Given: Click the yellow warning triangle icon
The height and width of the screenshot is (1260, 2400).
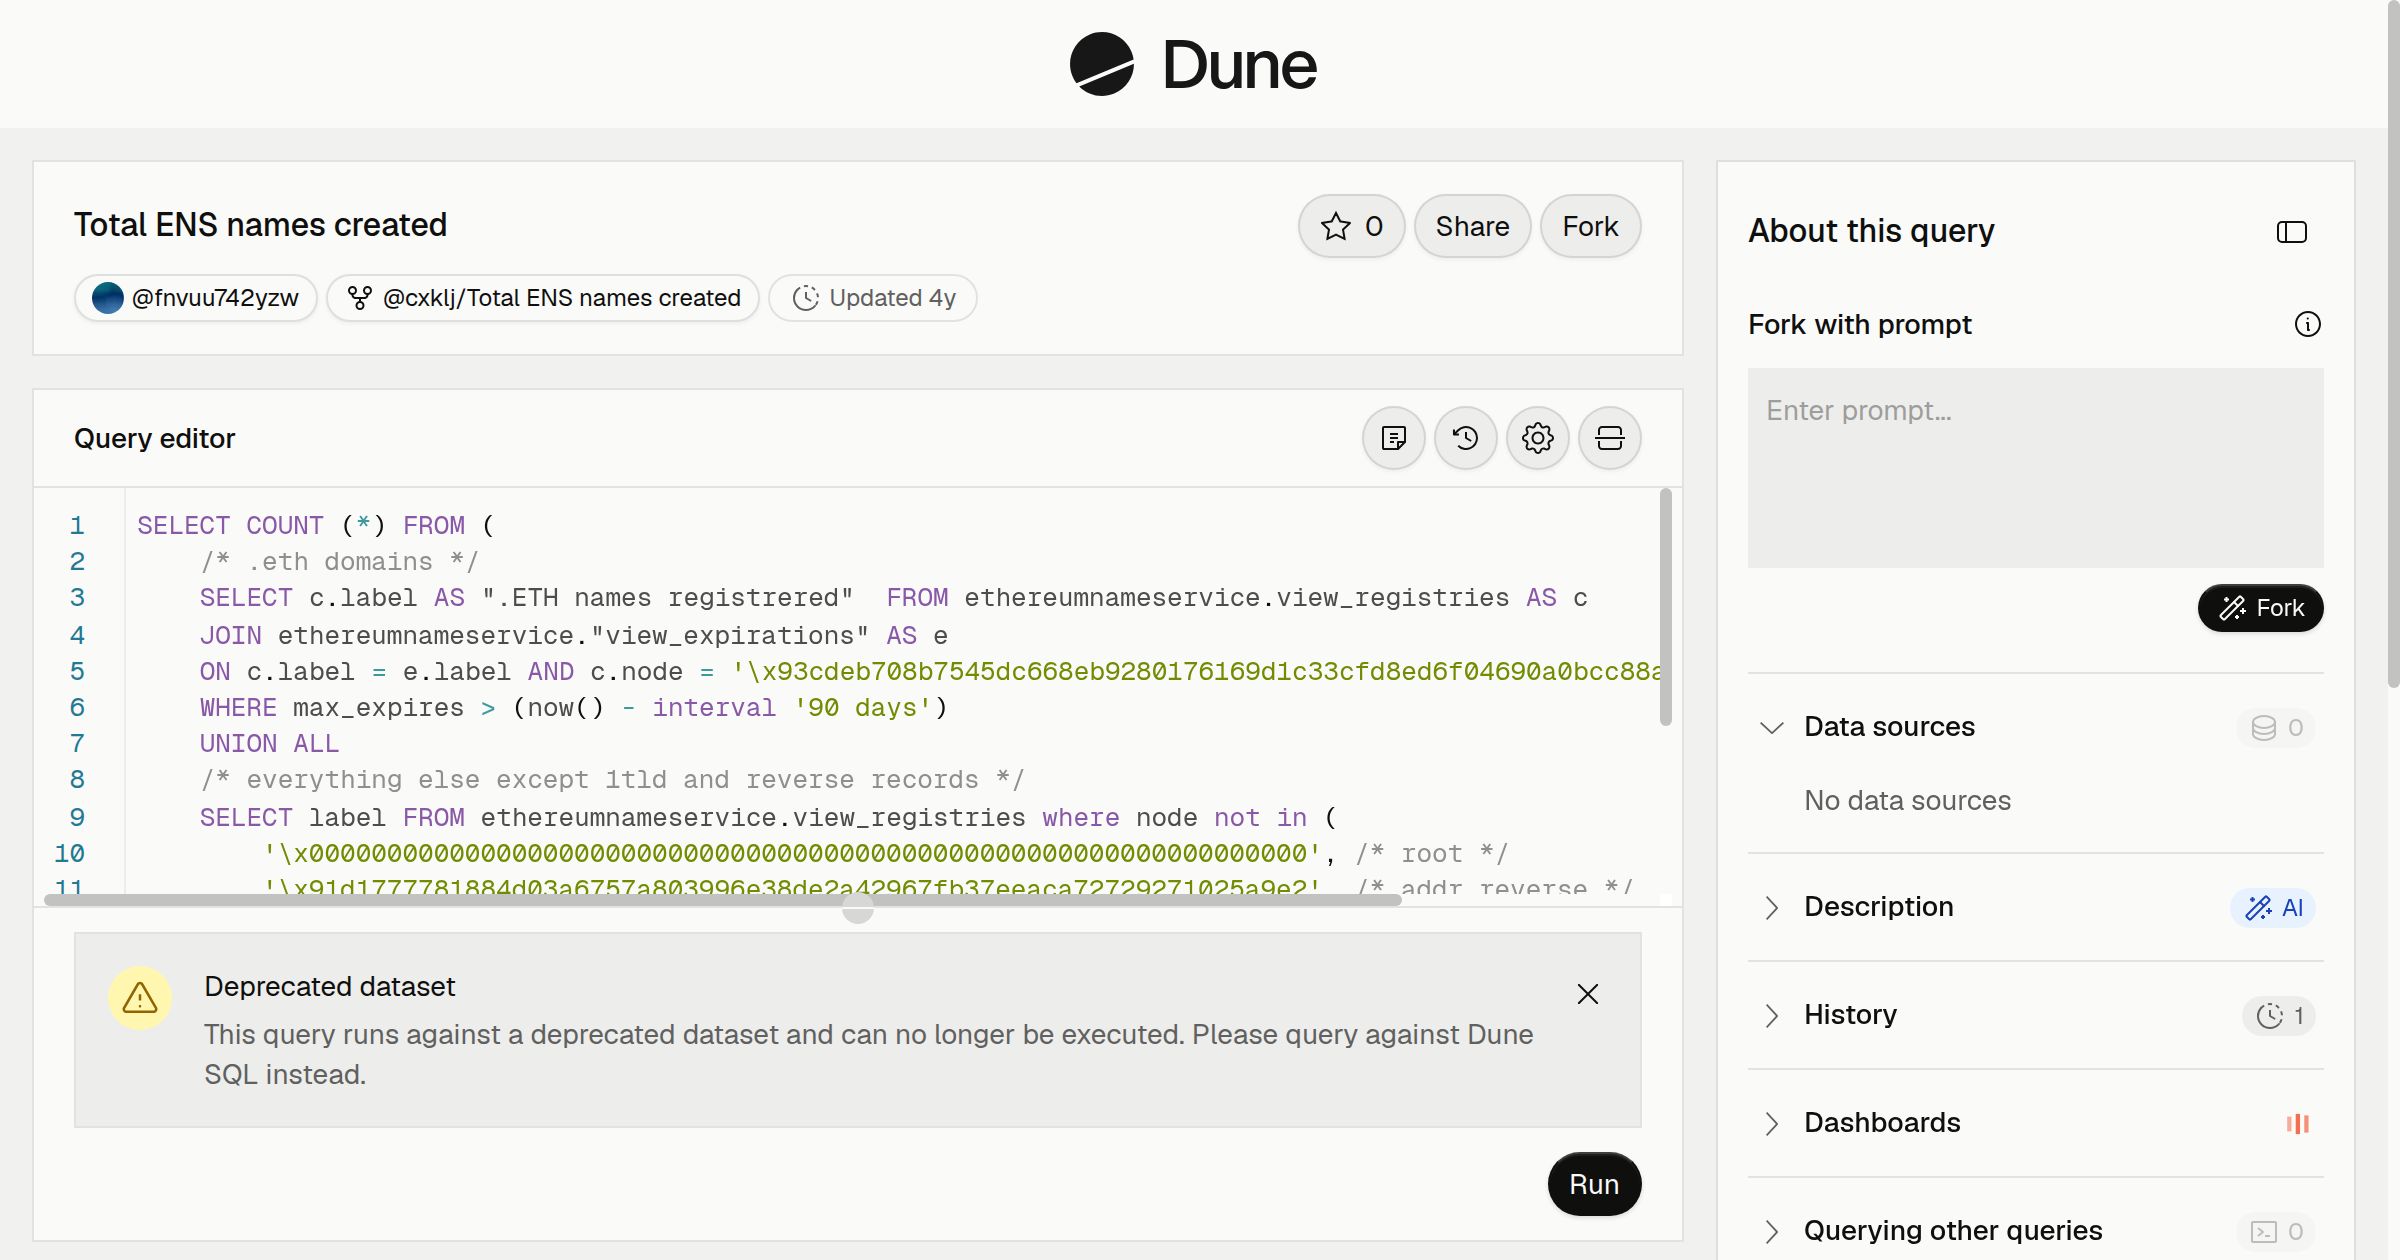Looking at the screenshot, I should click(140, 998).
